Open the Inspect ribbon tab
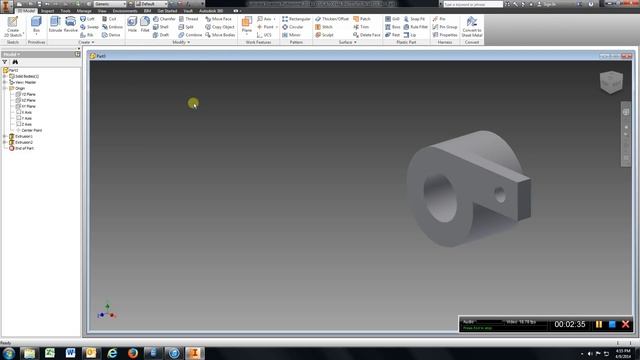This screenshot has width=640, height=360. point(47,11)
